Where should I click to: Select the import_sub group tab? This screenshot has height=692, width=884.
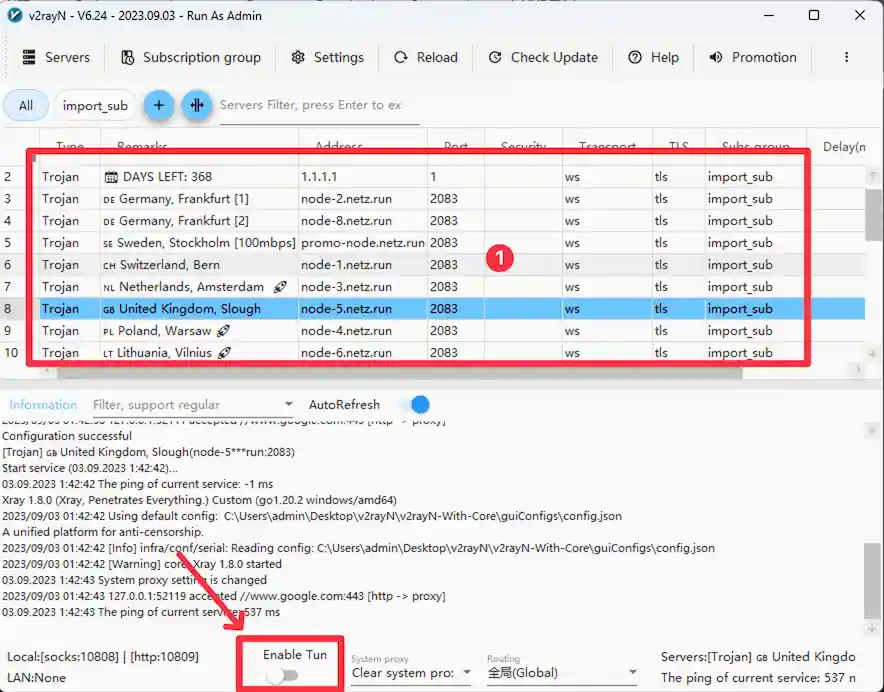pyautogui.click(x=95, y=105)
